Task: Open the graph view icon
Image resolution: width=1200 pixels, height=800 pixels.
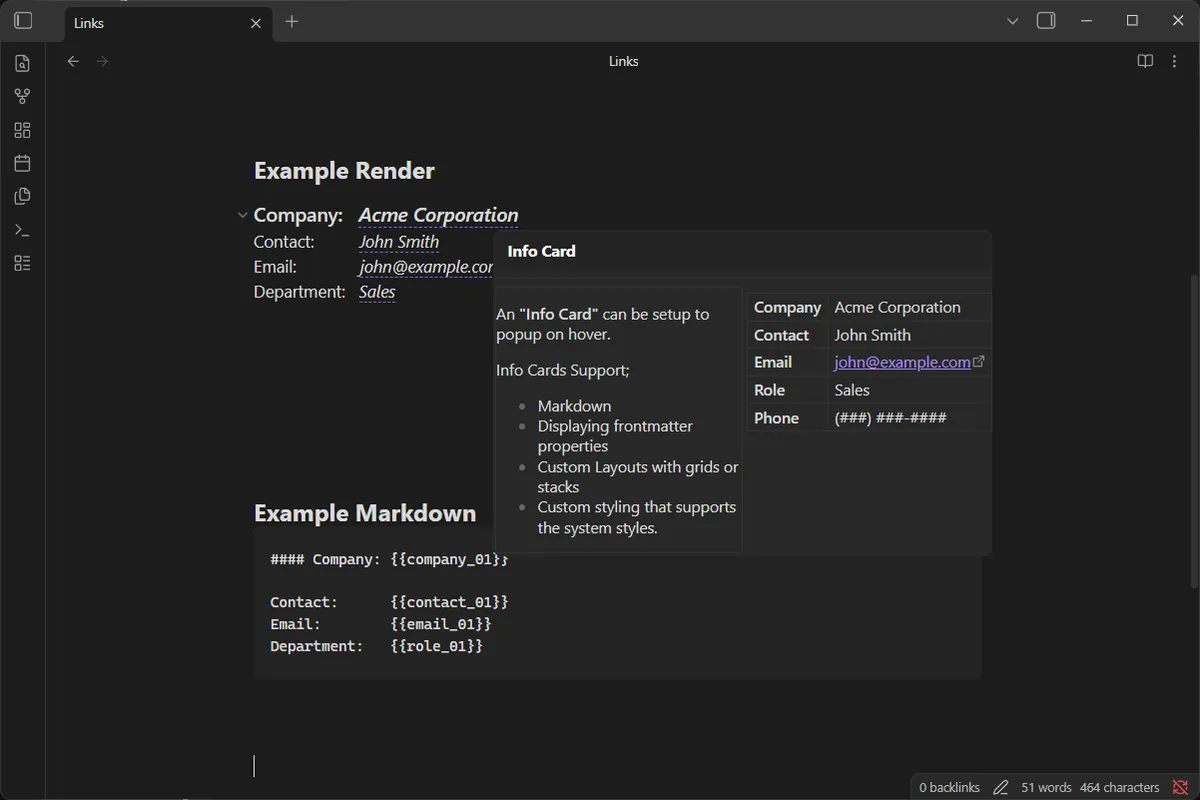Action: point(23,97)
